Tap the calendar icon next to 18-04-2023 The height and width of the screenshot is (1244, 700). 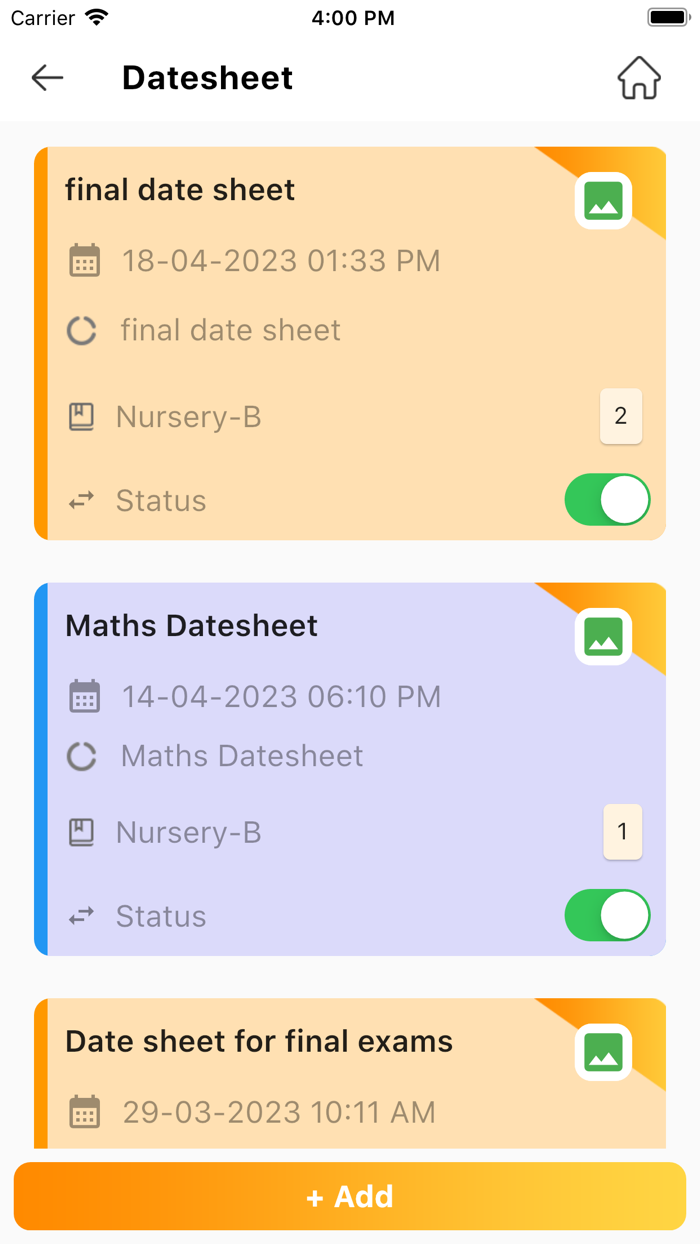85,260
